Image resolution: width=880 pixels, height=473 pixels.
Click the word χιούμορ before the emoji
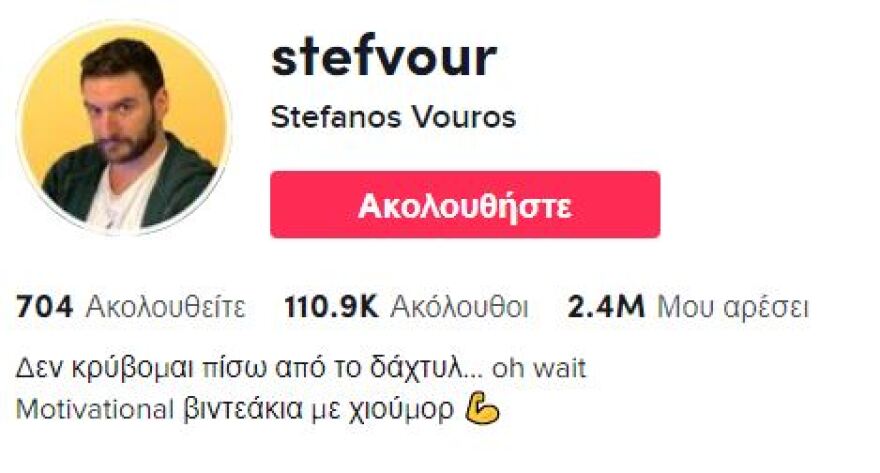401,411
